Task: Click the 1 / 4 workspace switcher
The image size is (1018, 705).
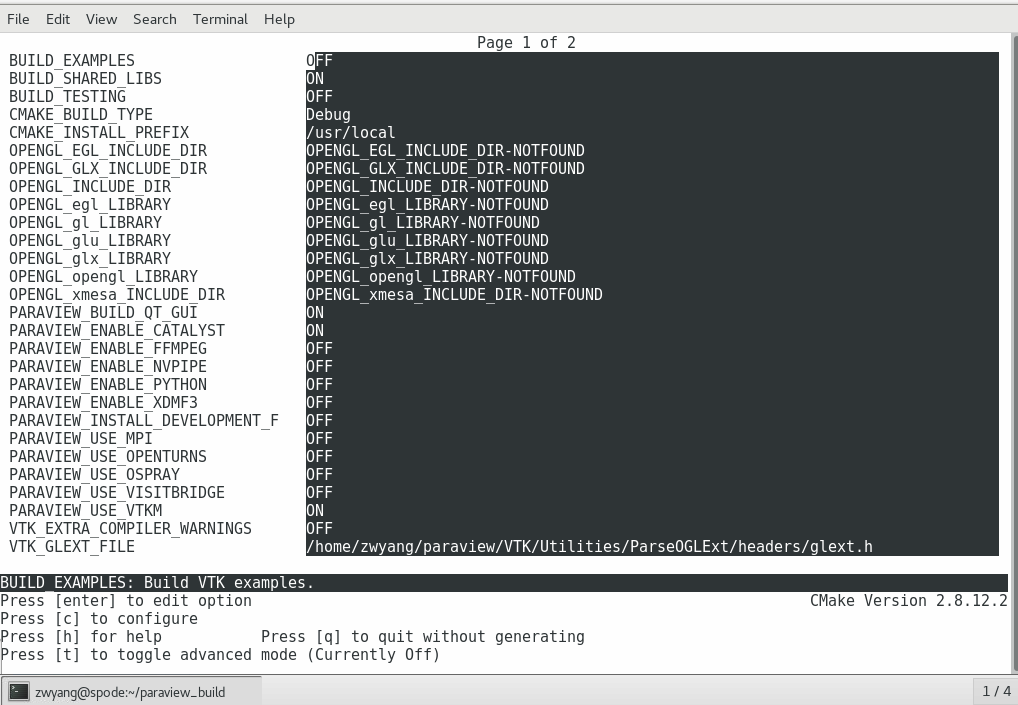Action: tap(996, 691)
